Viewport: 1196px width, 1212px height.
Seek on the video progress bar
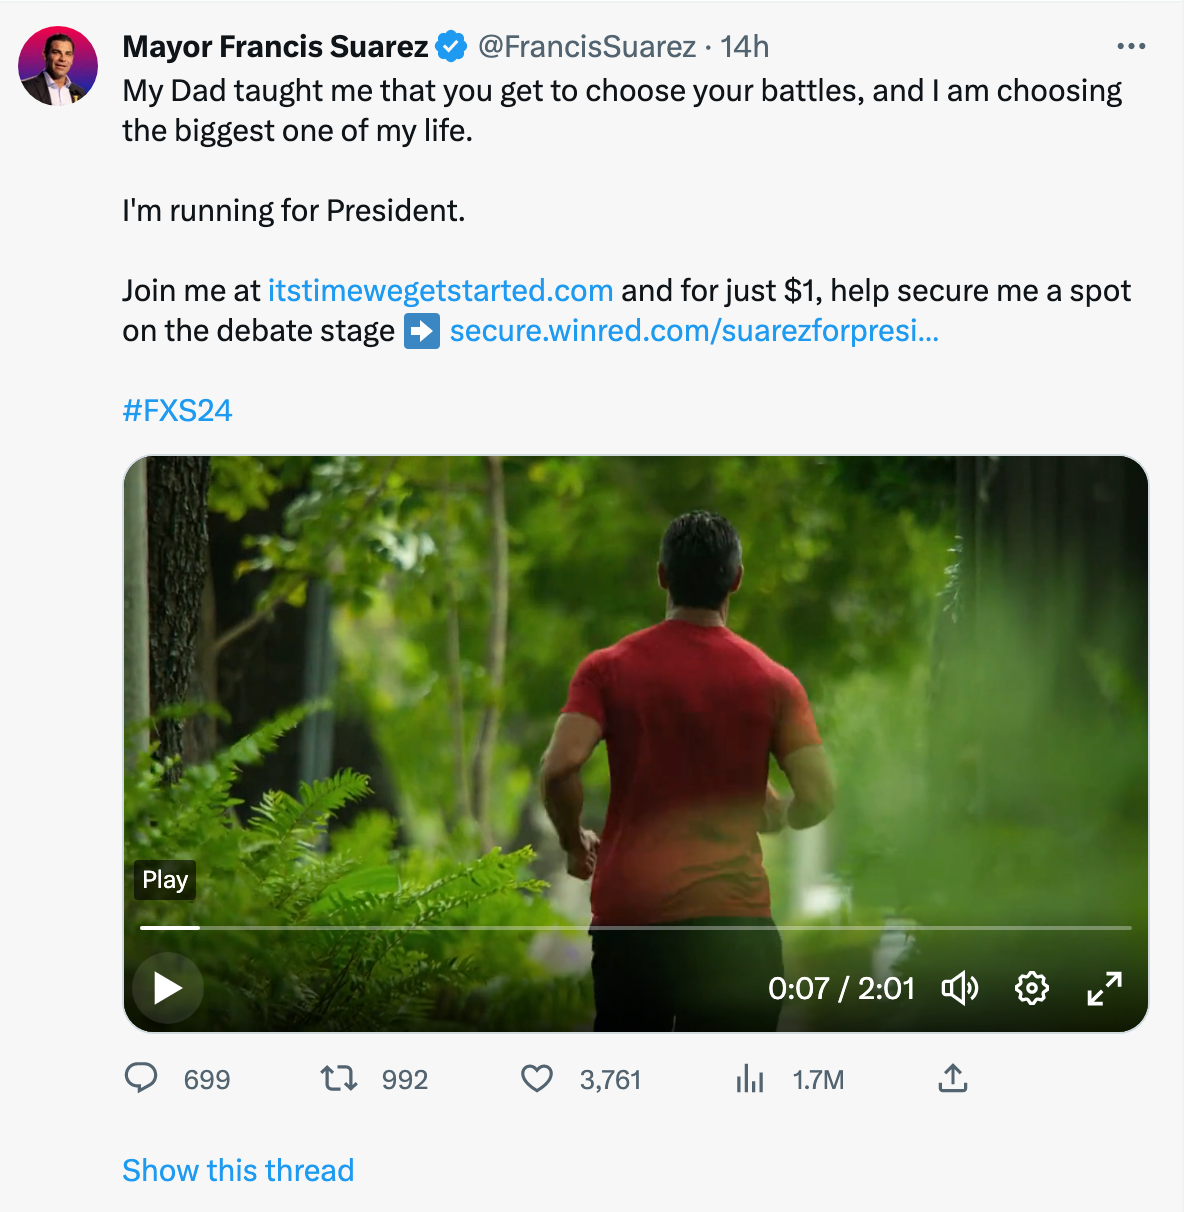[x=636, y=928]
